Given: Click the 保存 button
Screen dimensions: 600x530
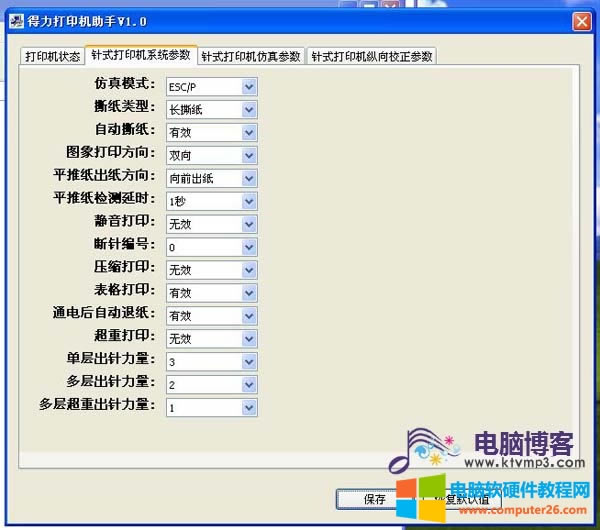Looking at the screenshot, I should pos(374,499).
